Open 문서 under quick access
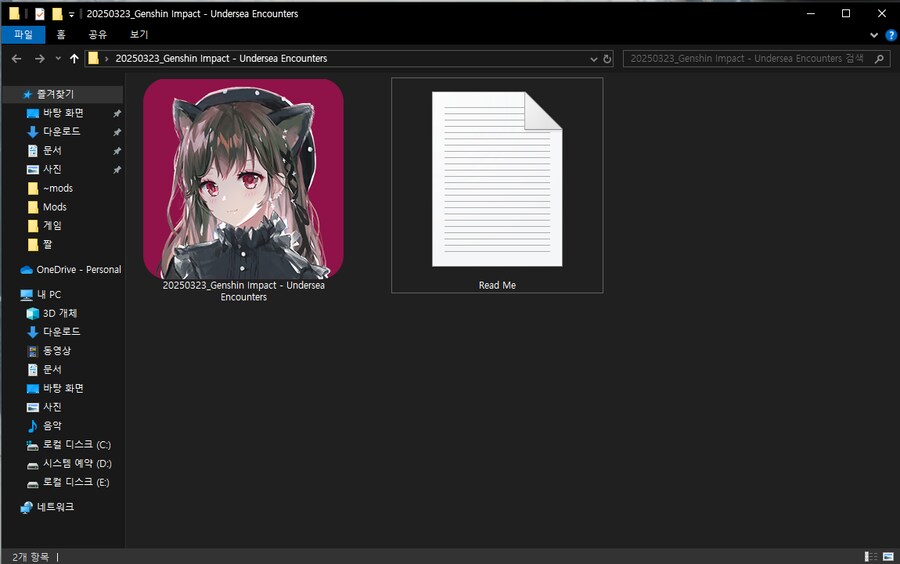 tap(52, 150)
